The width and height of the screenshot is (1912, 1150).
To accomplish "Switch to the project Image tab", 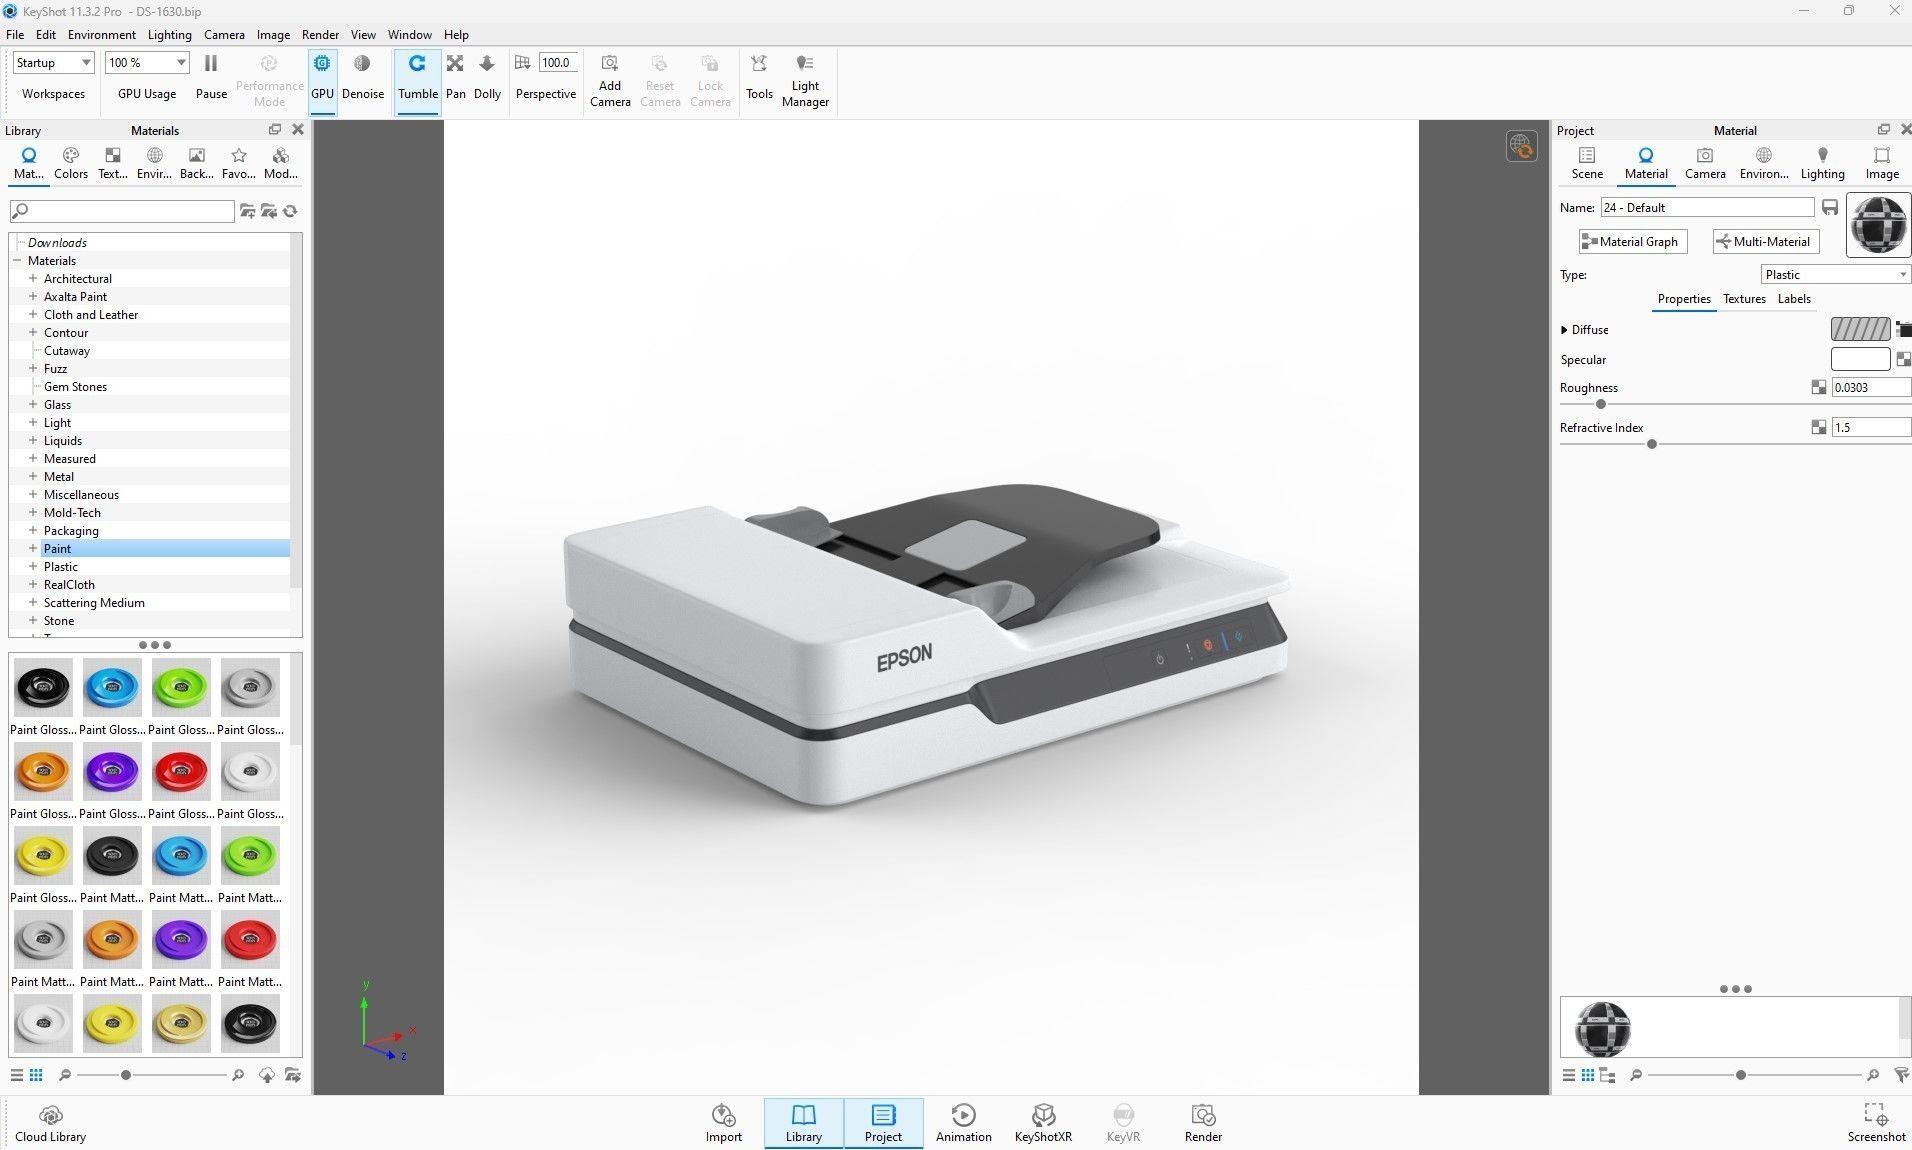I will (1882, 163).
